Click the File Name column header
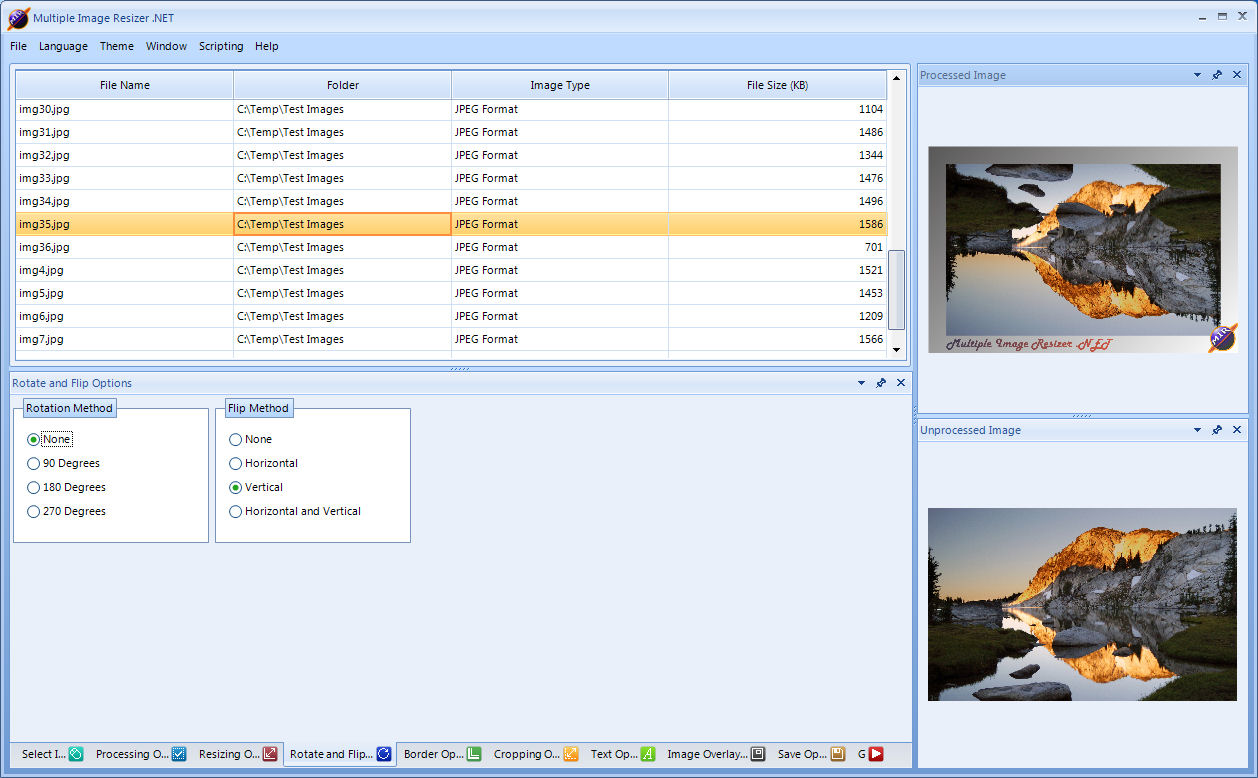The image size is (1258, 778). click(125, 85)
